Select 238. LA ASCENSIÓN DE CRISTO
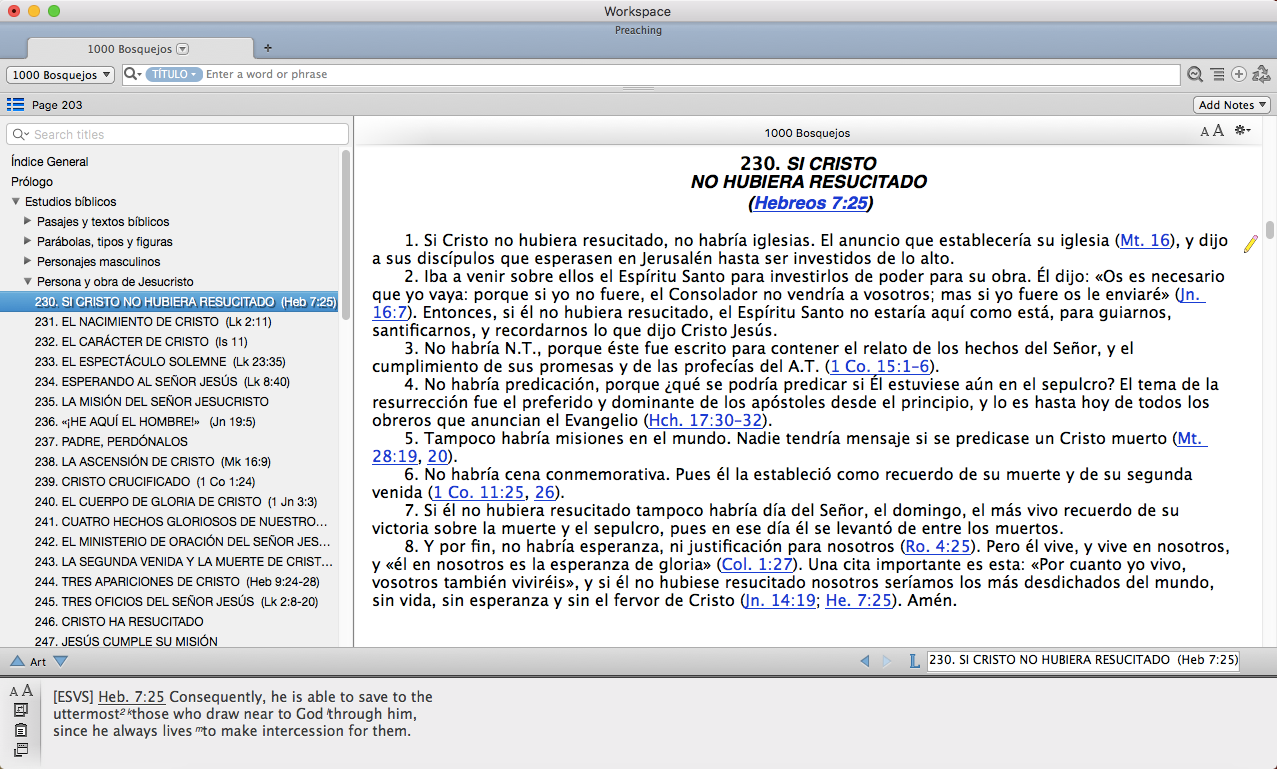The height and width of the screenshot is (769, 1277). [152, 462]
